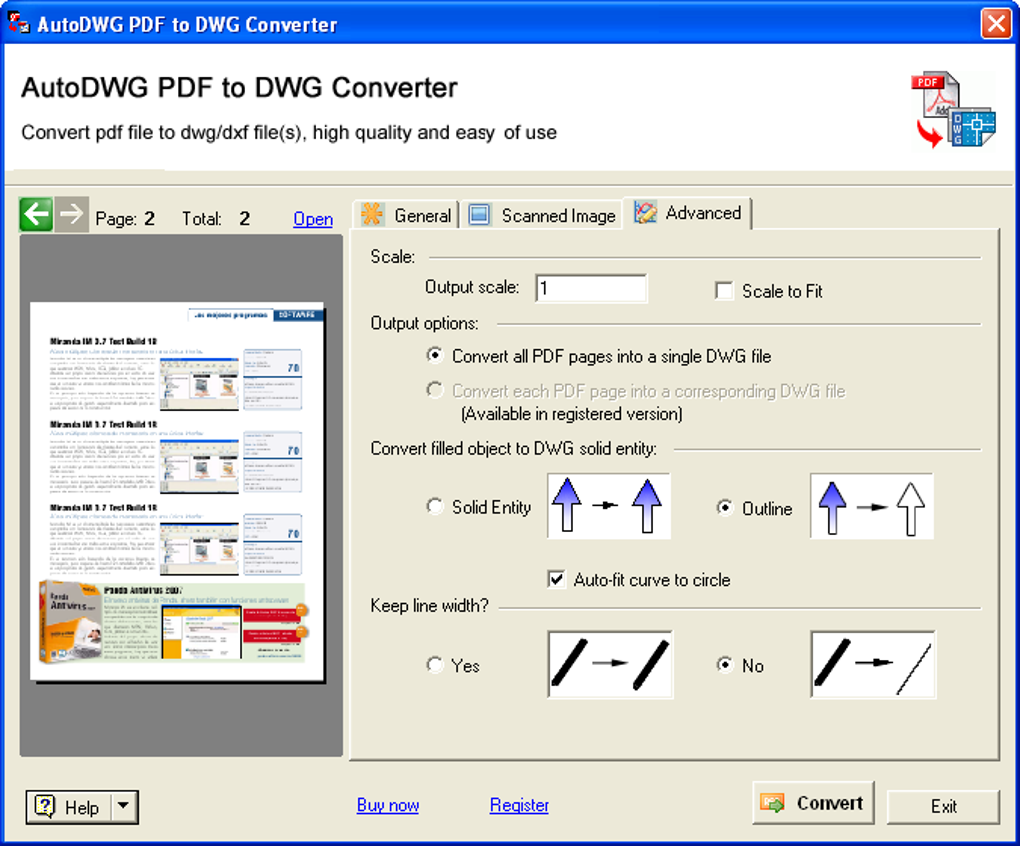Click the PDF to DWG logo icon
This screenshot has height=846, width=1020.
tap(952, 109)
